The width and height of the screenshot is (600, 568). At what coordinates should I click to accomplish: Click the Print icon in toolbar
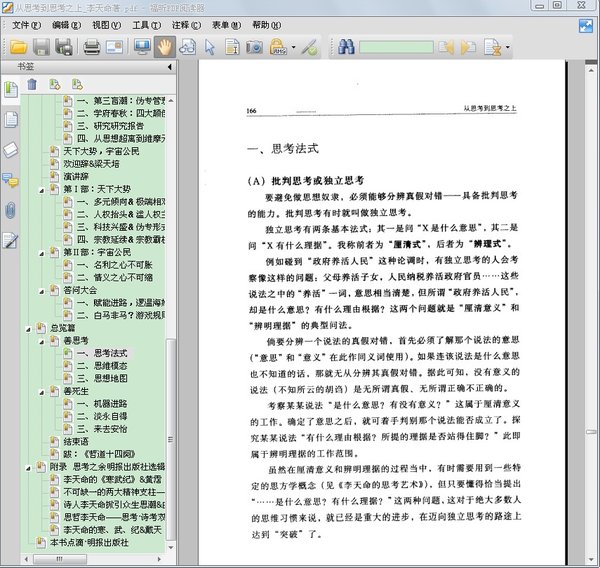coord(91,46)
